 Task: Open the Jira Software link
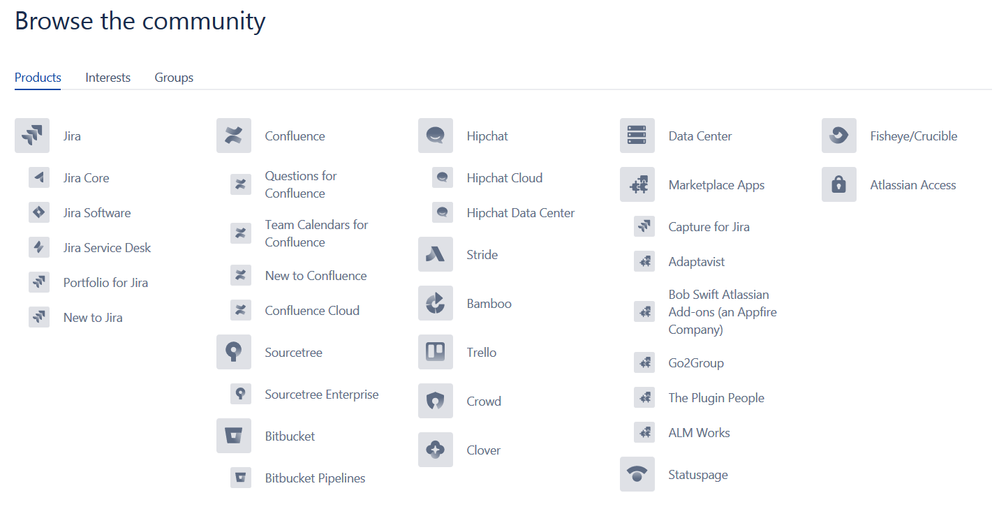(97, 213)
